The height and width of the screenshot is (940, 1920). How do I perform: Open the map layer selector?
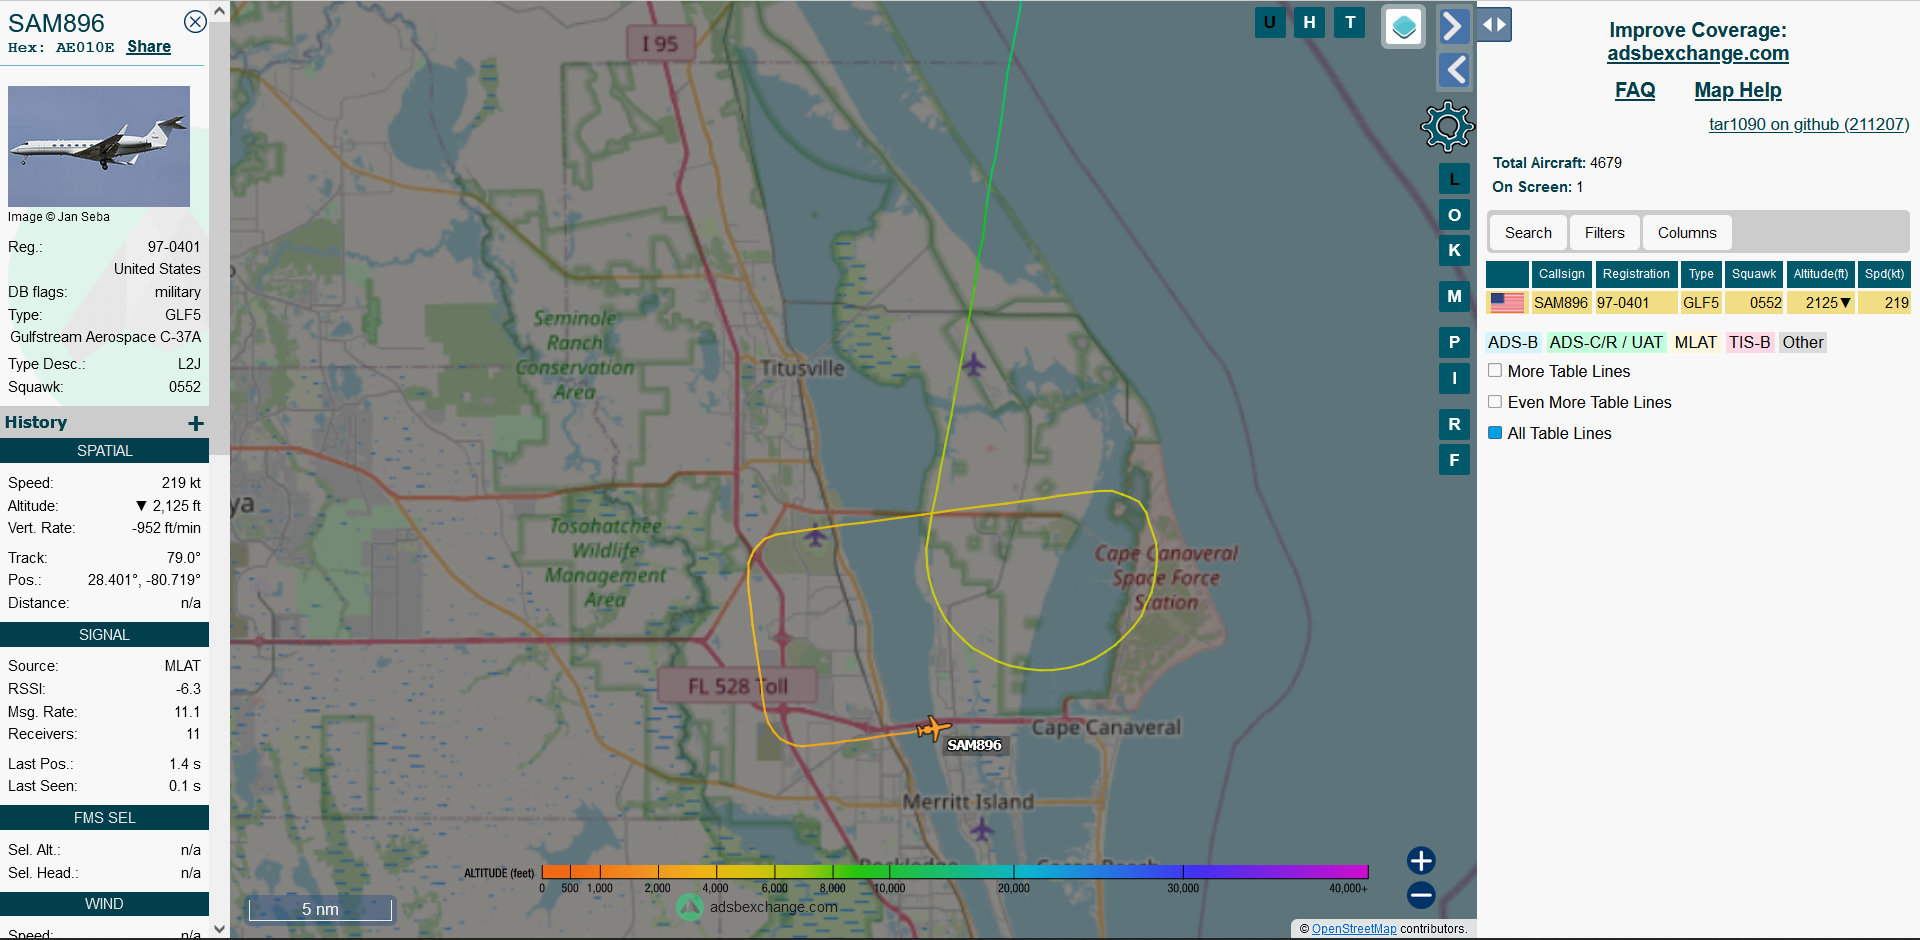click(1404, 27)
